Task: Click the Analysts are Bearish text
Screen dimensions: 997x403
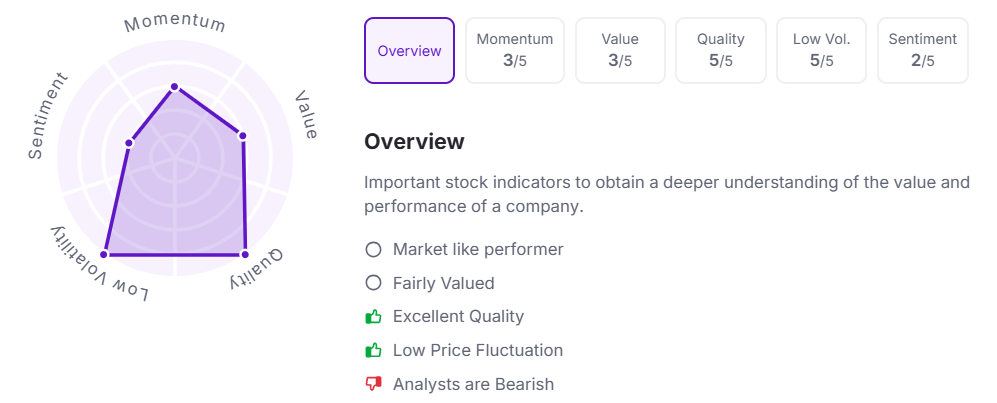Action: [473, 384]
